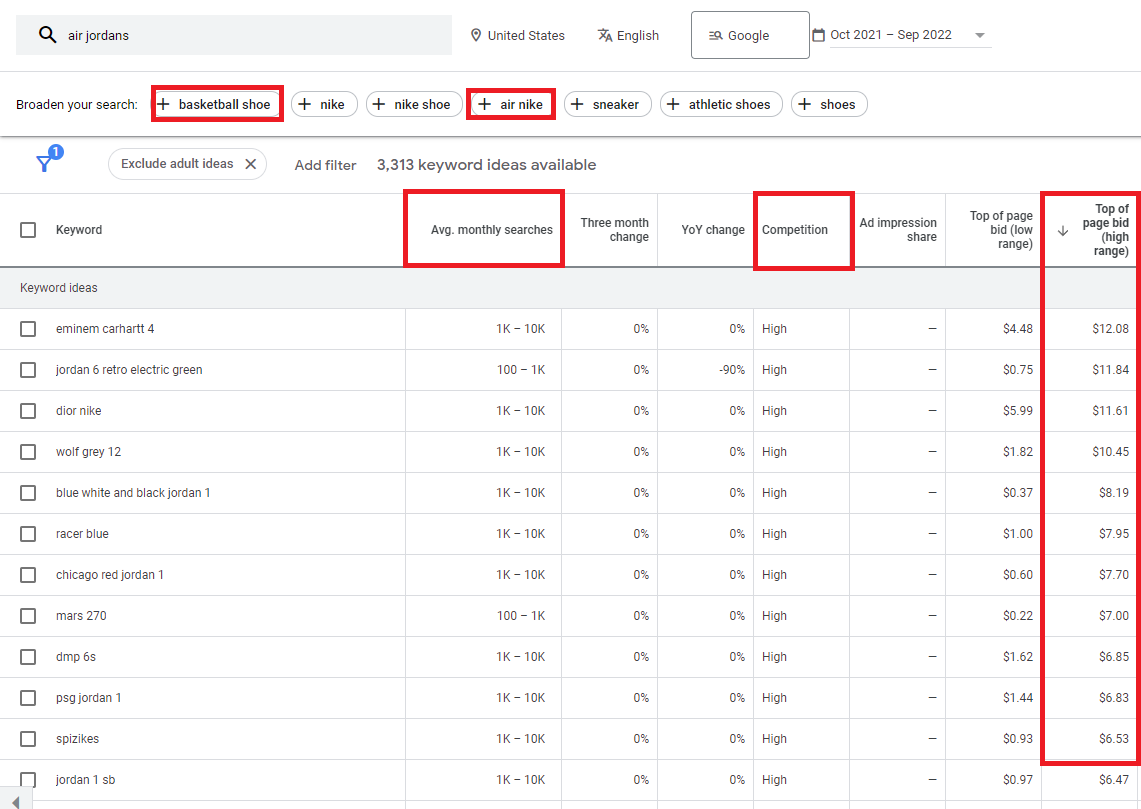Screen dimensions: 1141x809
Task: Click the Add filter link
Action: click(325, 165)
